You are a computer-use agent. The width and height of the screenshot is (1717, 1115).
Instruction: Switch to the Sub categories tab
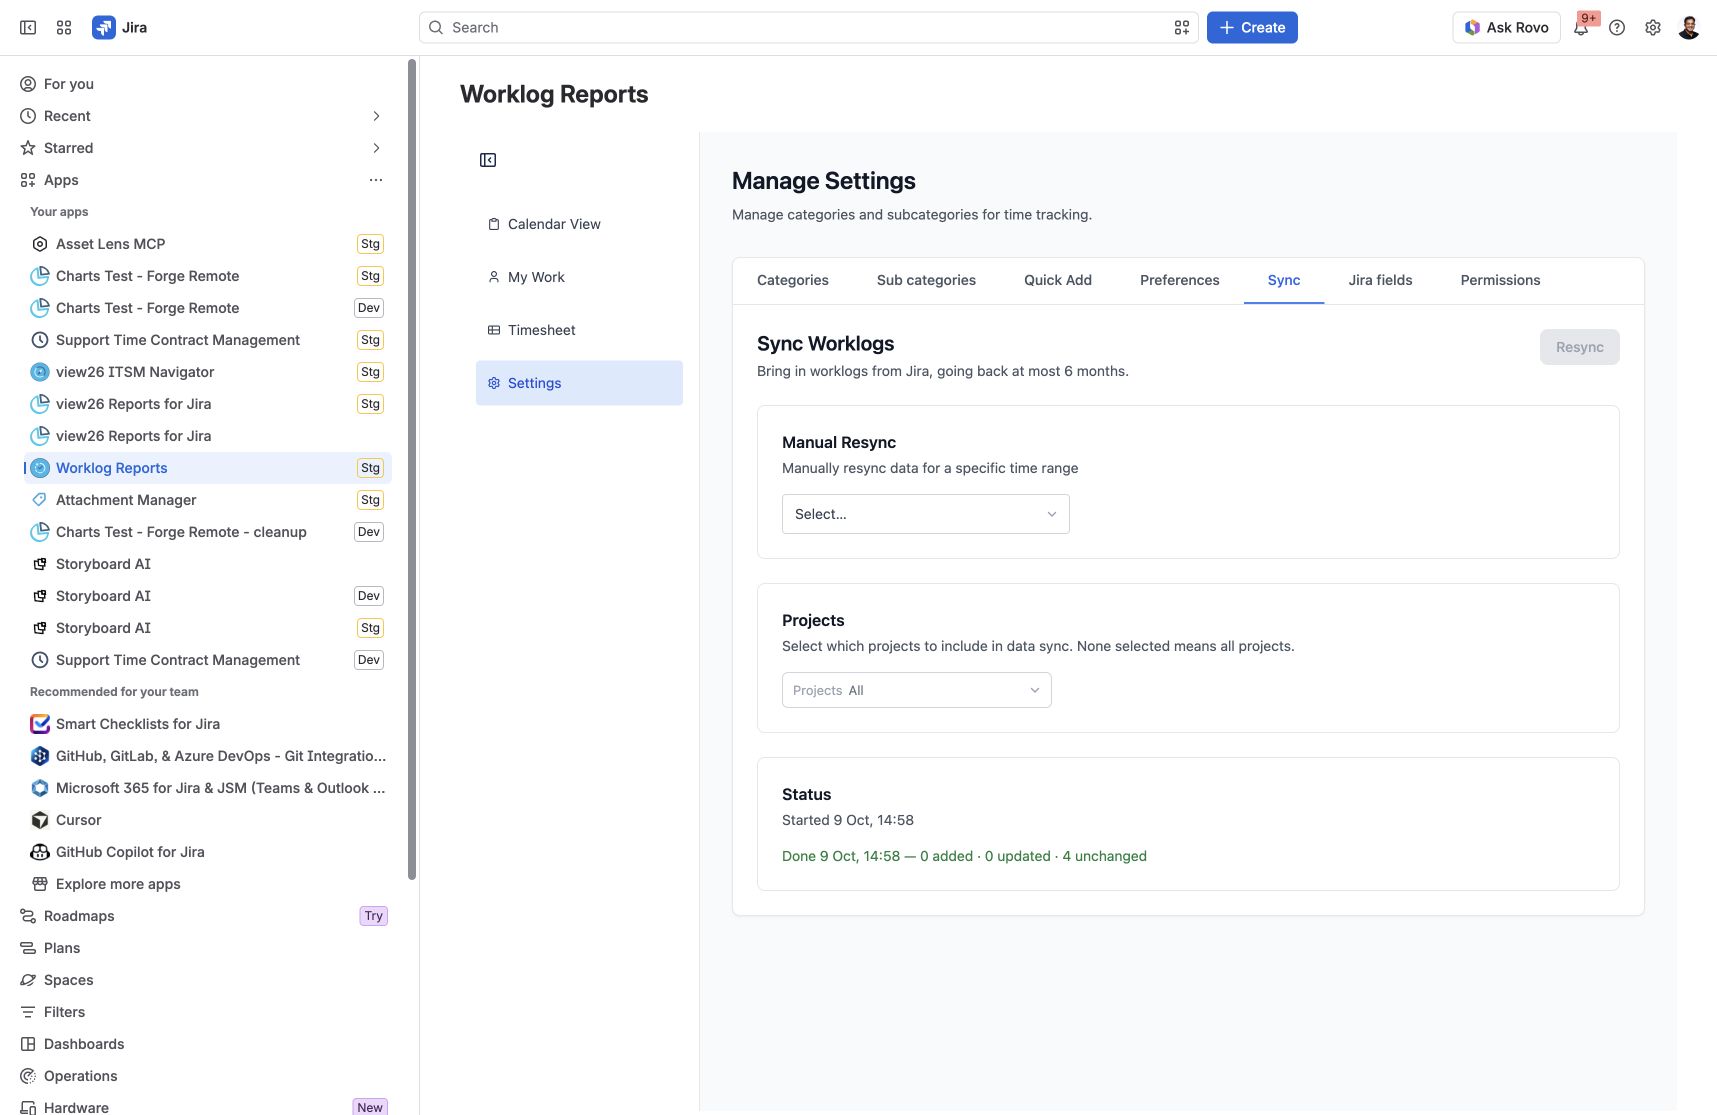926,280
